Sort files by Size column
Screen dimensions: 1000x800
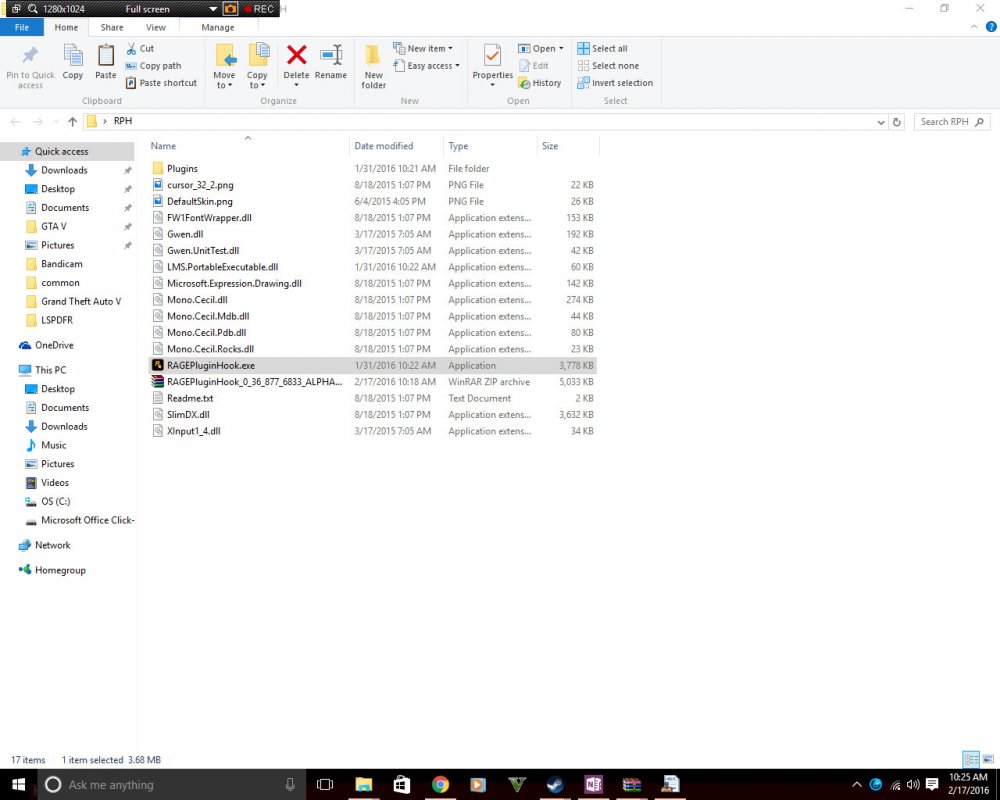[x=568, y=146]
